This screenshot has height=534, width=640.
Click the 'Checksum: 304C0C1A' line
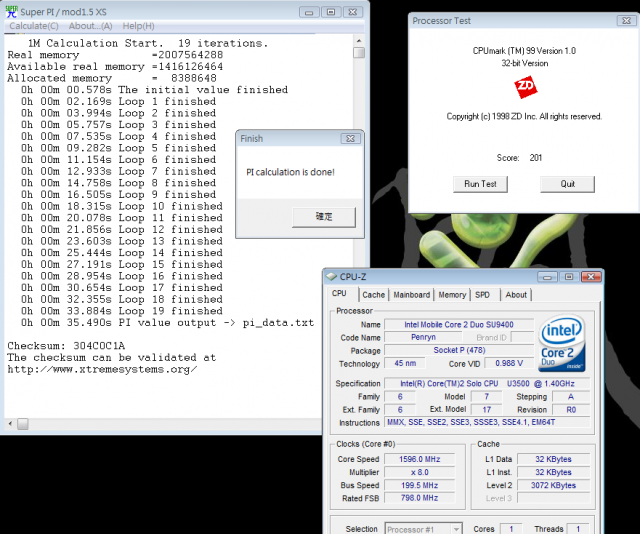[x=66, y=346]
